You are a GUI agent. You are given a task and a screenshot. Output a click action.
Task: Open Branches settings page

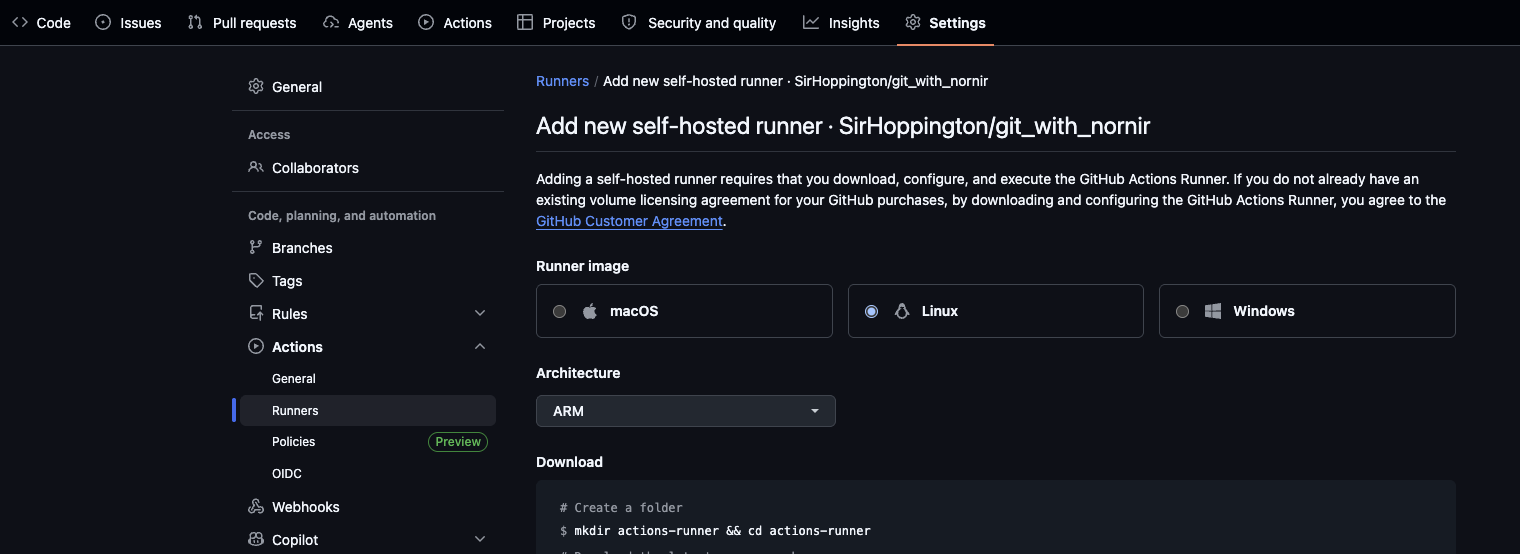(x=368, y=248)
